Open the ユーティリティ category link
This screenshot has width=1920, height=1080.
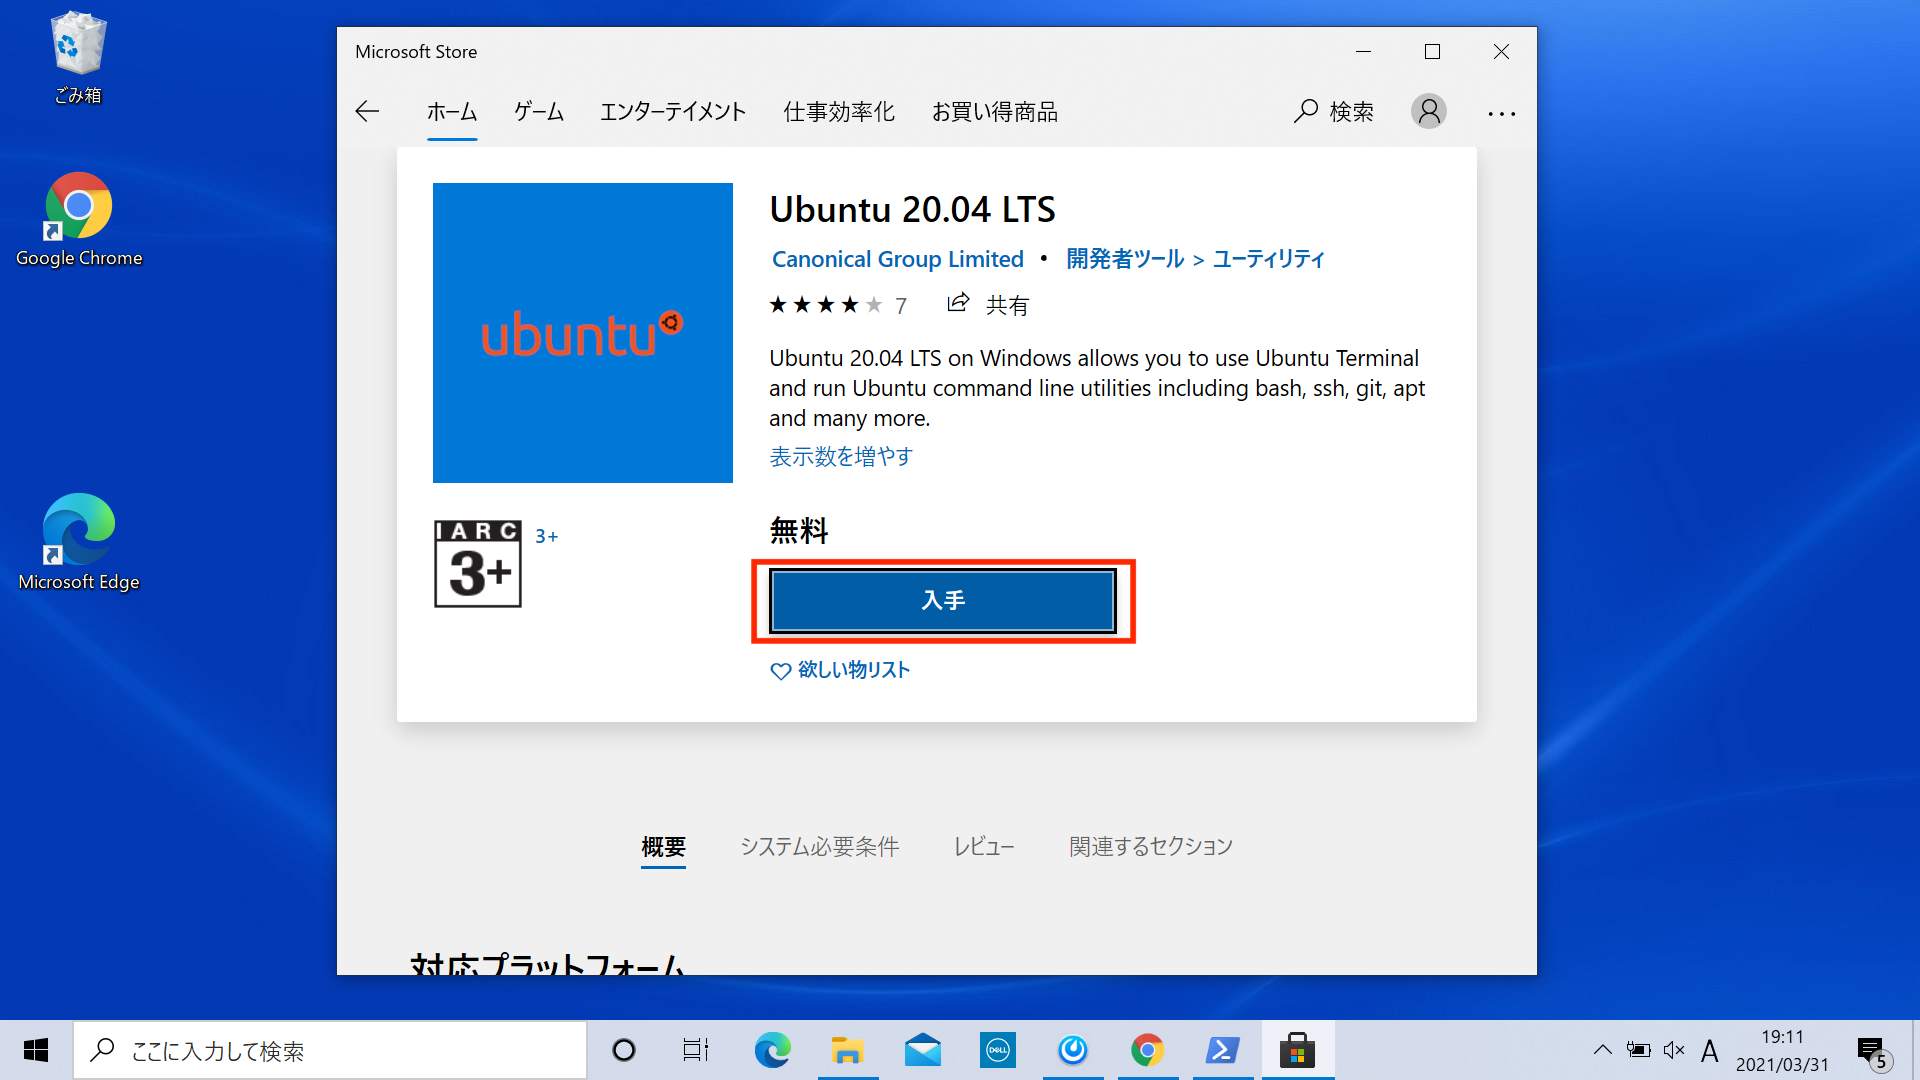pos(1269,259)
